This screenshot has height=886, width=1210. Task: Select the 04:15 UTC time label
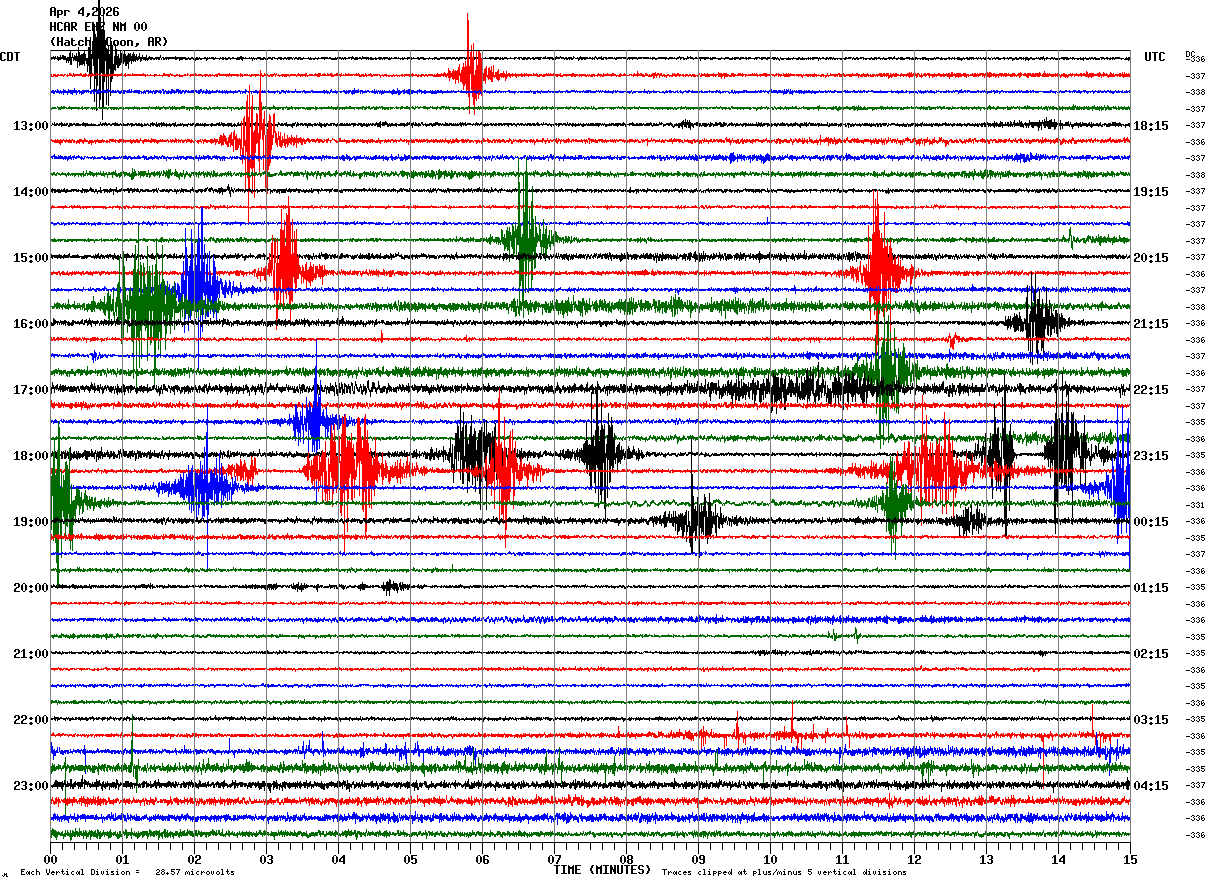point(1151,786)
